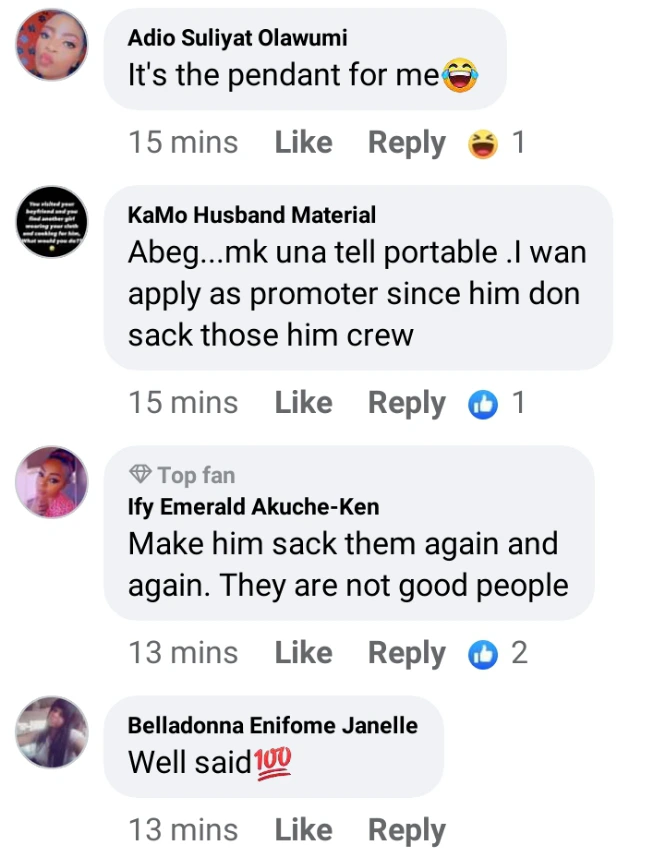665x853 pixels.
Task: Open Belladonna Enifome Janelle's profile name
Action: (x=273, y=725)
